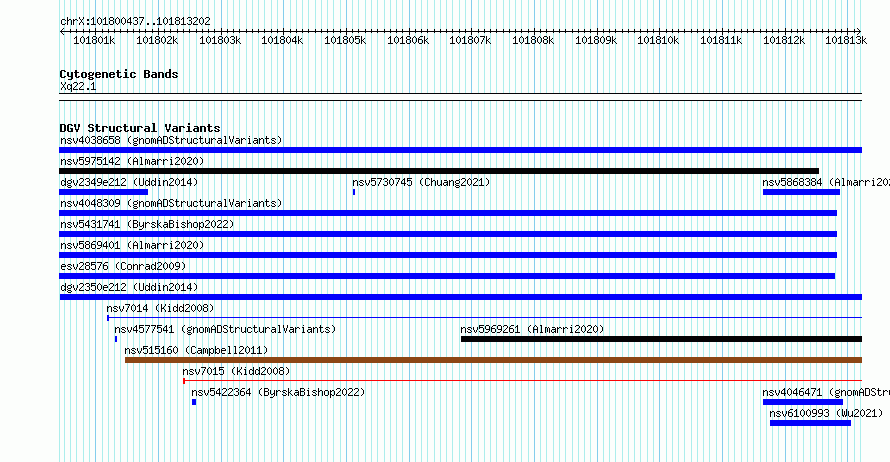Click short blue bar under dgv2349e212

coord(103,192)
